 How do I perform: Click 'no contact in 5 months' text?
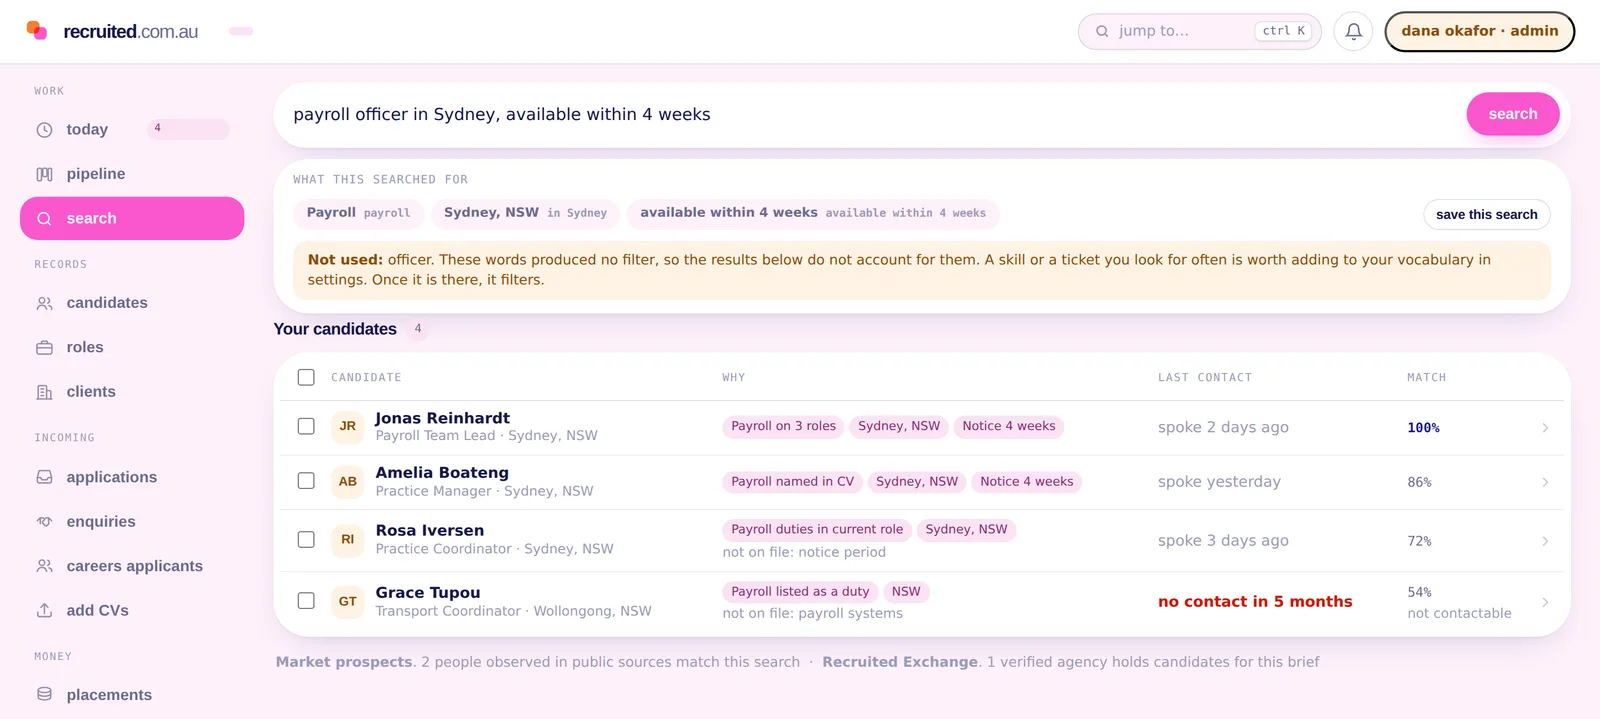click(x=1255, y=602)
